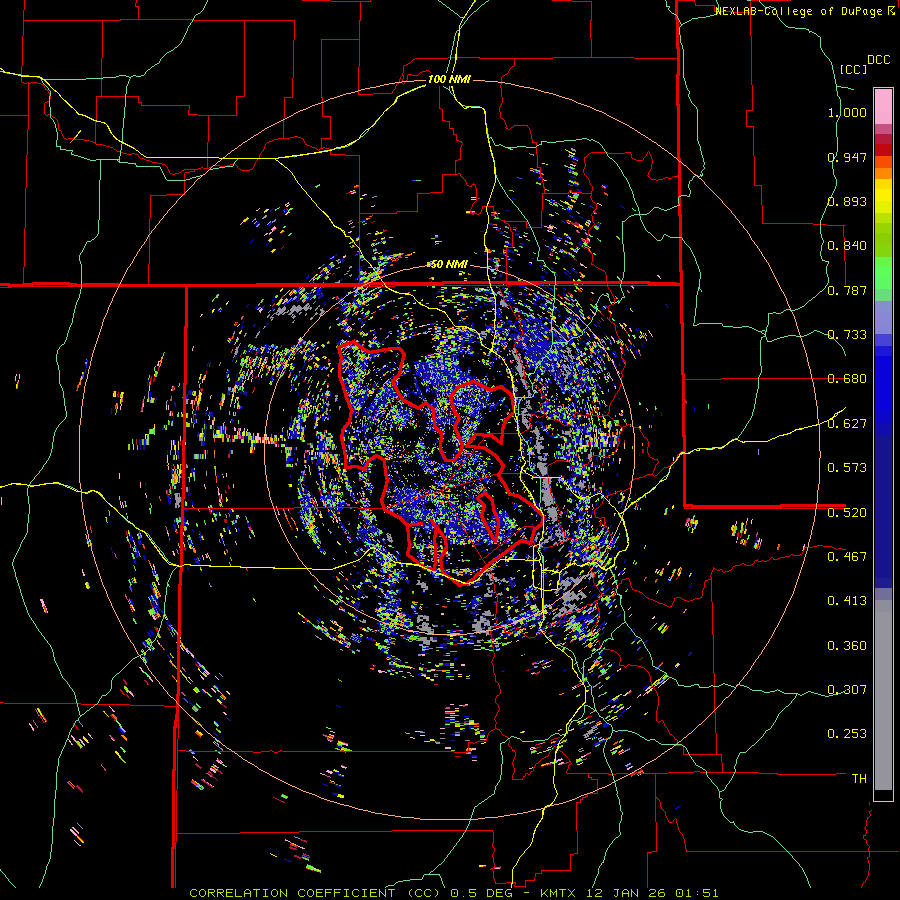Viewport: 900px width, 900px height.
Task: Click the 0.360 legend value
Action: (x=847, y=645)
